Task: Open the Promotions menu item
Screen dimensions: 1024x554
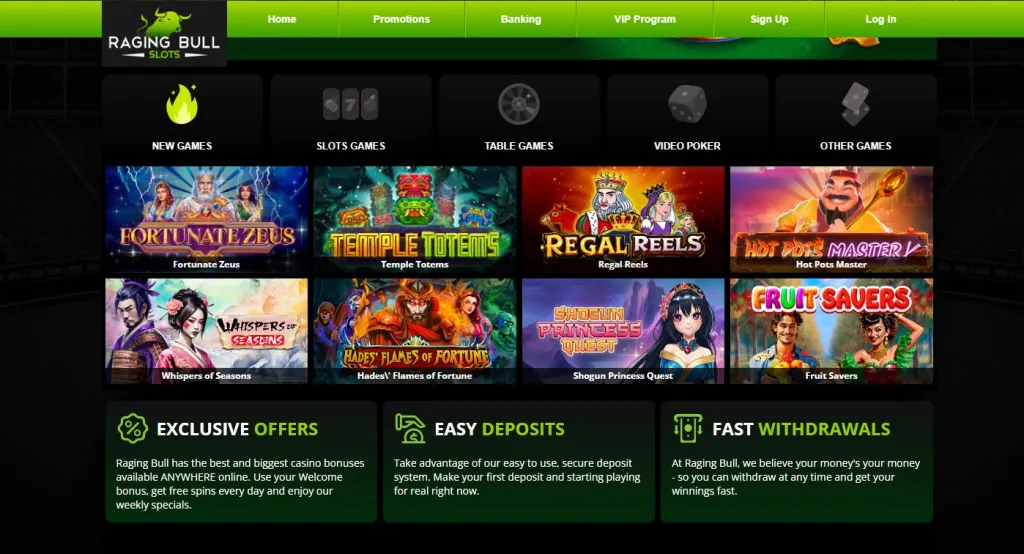Action: [401, 19]
